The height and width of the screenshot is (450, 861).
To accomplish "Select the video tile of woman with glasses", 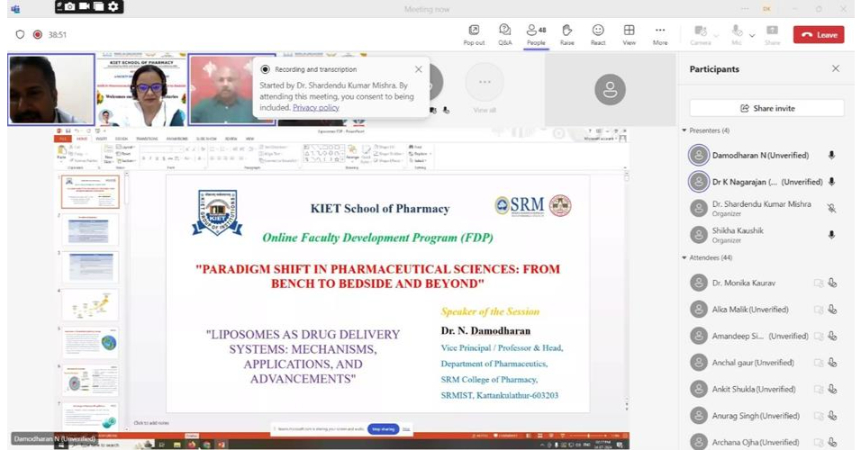I will pos(142,89).
